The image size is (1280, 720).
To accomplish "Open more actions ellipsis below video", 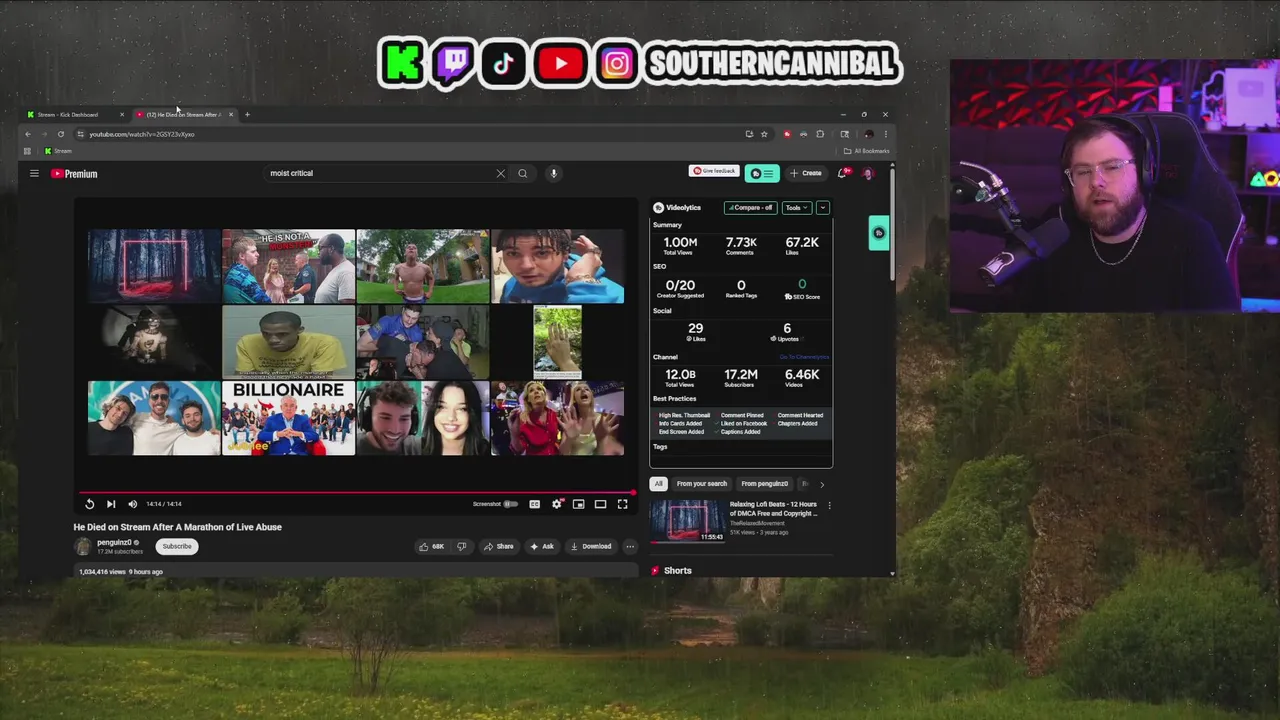I will (x=630, y=546).
